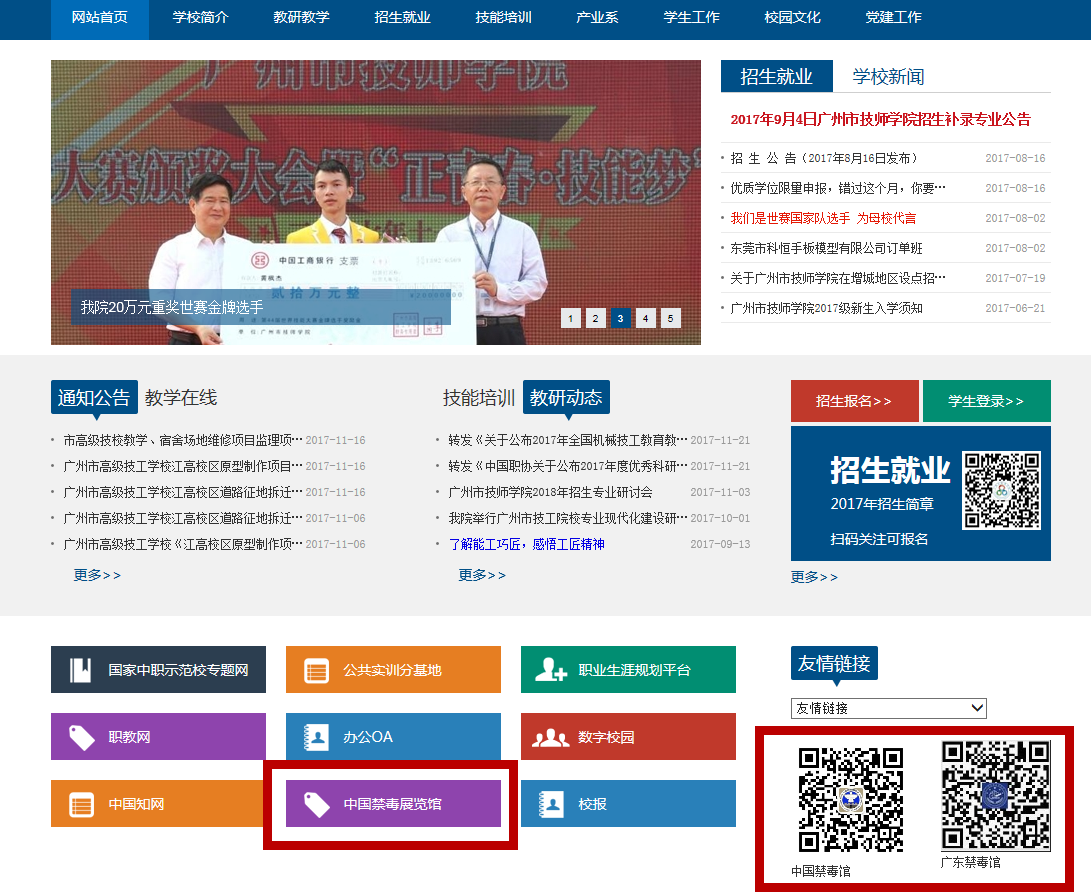Open the 招生就业 2017年招生简章 banner

[921, 494]
